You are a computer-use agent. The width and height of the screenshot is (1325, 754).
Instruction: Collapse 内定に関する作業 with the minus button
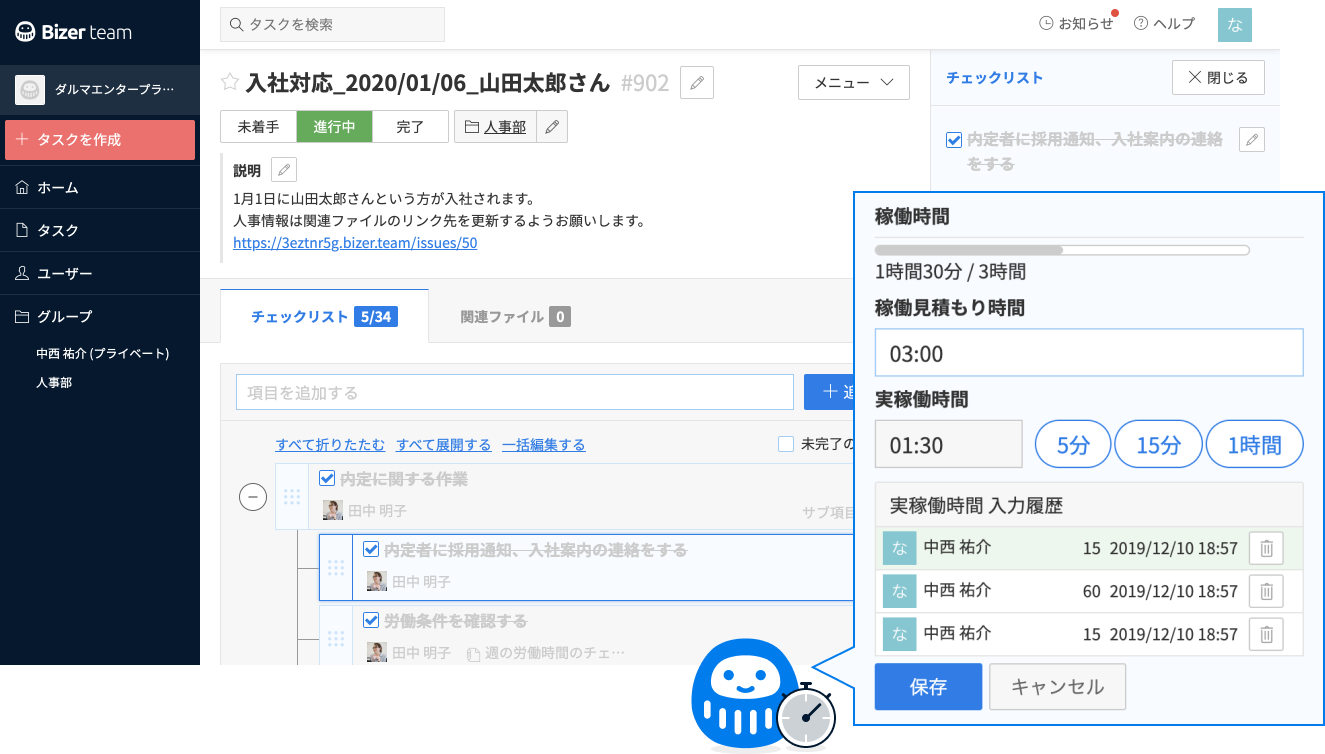pyautogui.click(x=253, y=496)
